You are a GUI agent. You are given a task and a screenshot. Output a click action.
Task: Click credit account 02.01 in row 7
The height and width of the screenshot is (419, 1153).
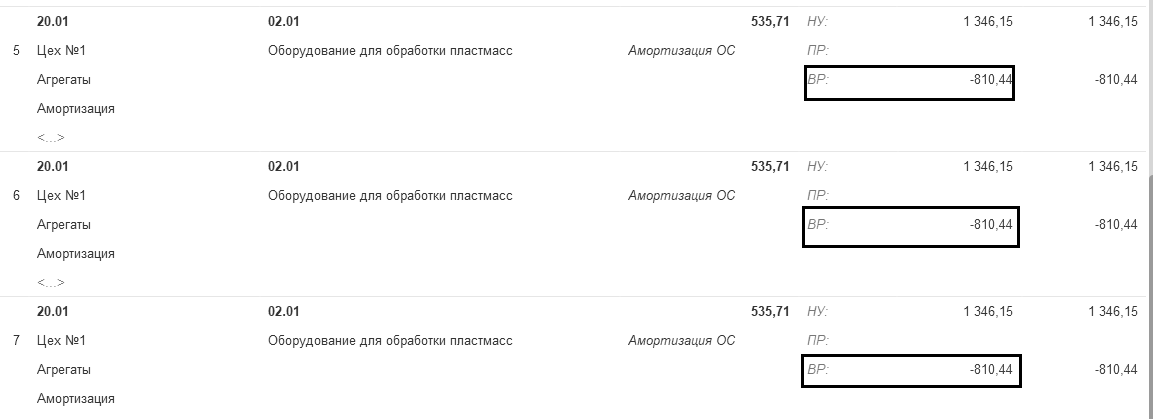[284, 312]
